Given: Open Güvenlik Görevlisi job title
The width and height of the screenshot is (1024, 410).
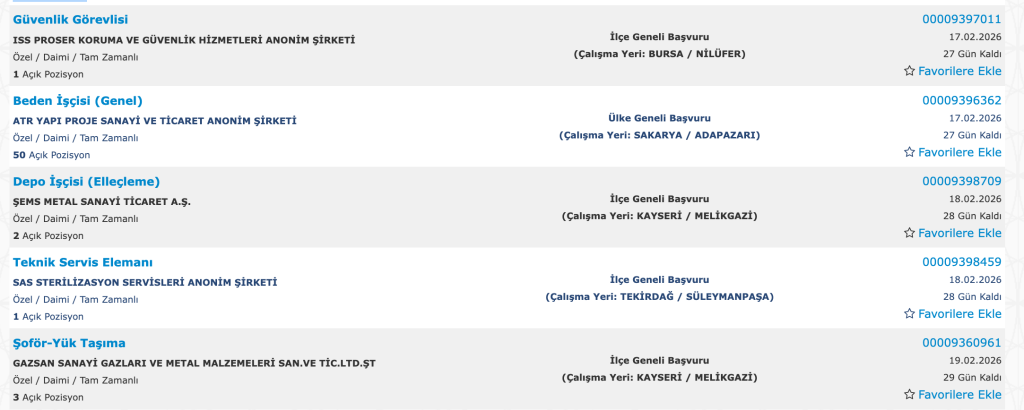Looking at the screenshot, I should pyautogui.click(x=70, y=20).
